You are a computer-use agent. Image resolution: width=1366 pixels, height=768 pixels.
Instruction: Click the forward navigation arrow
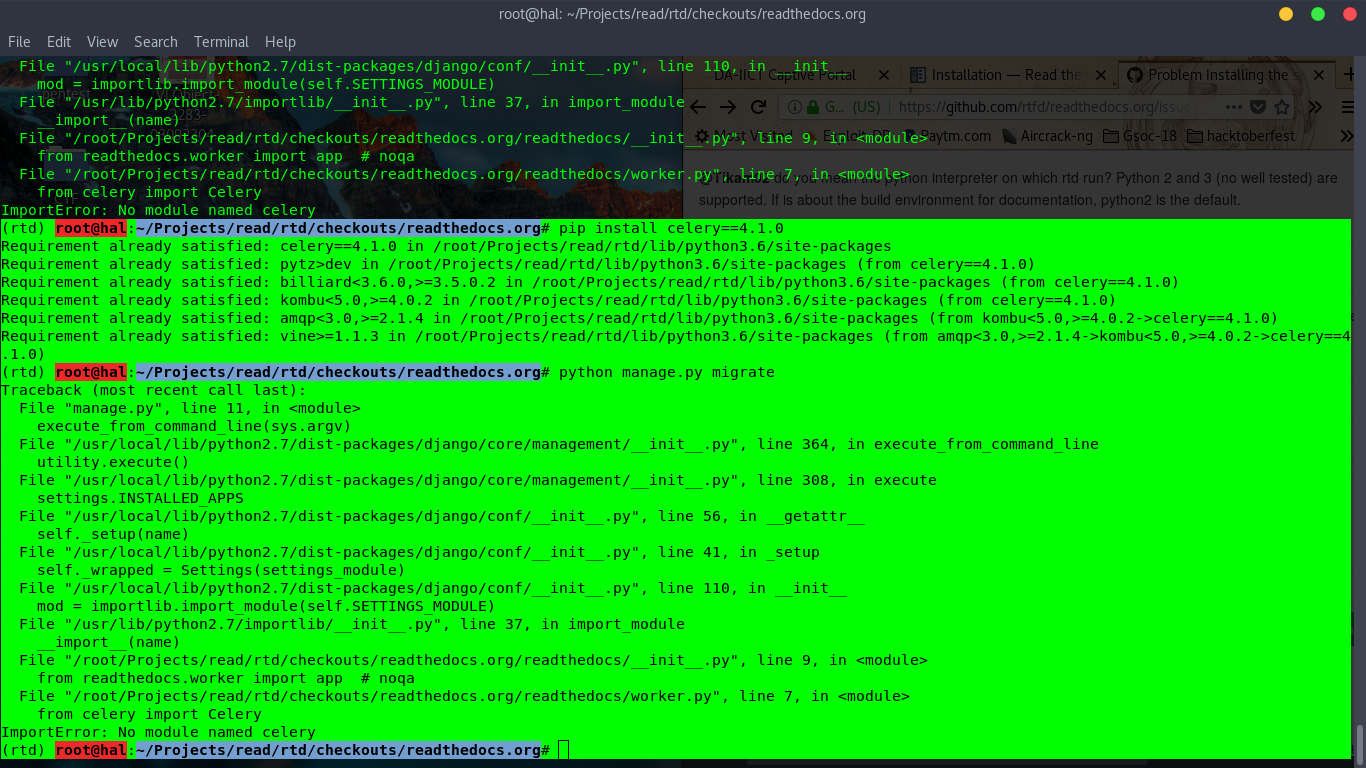(728, 107)
